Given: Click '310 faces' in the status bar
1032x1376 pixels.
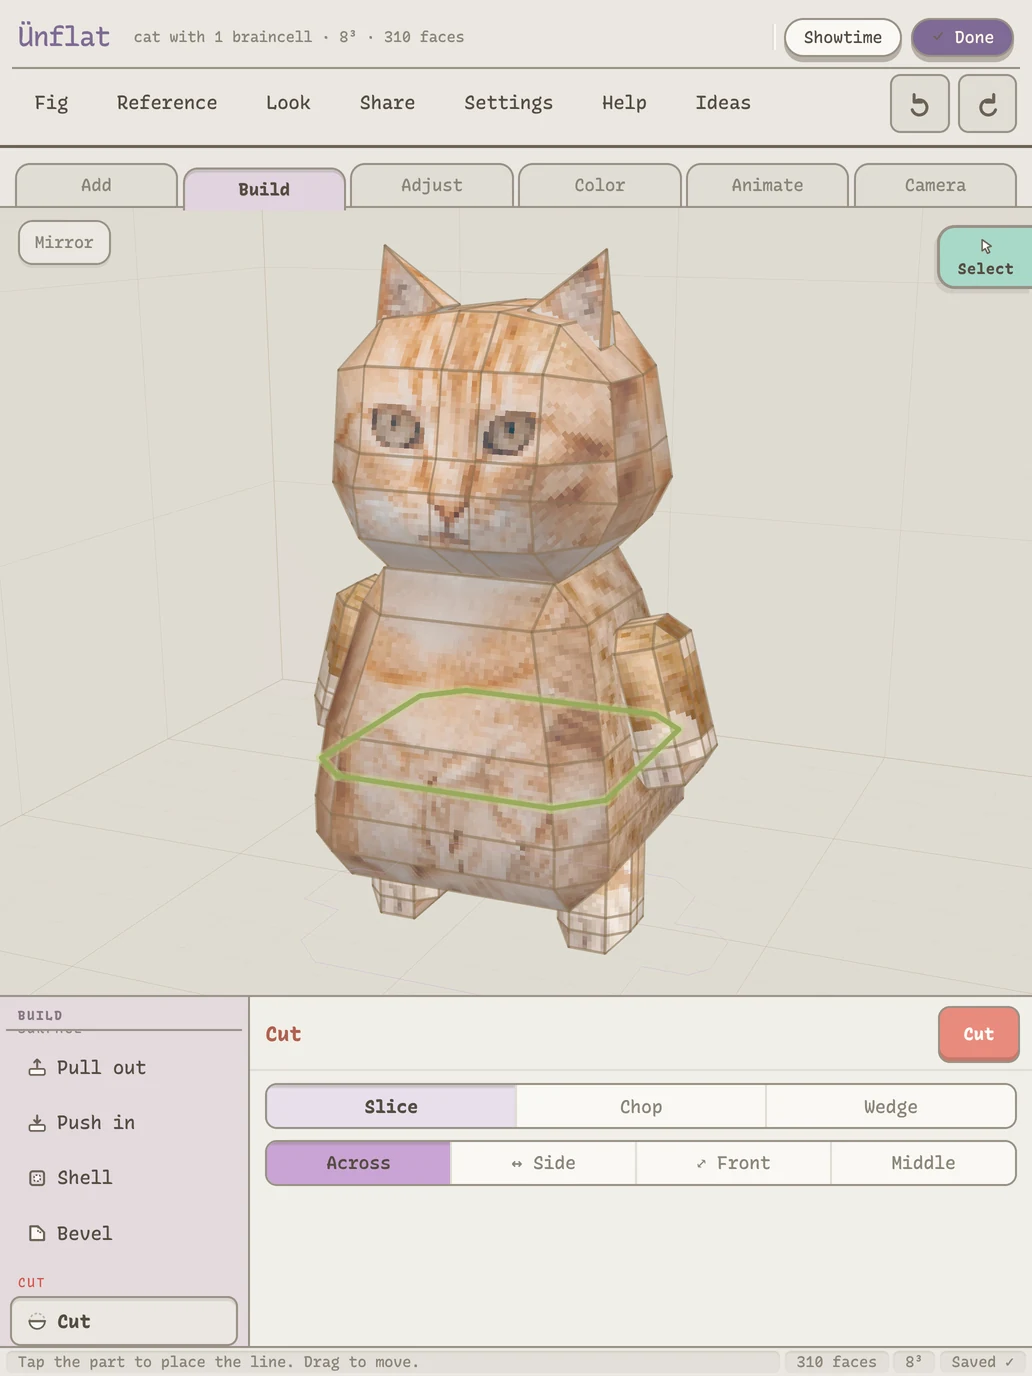Looking at the screenshot, I should pyautogui.click(x=836, y=1362).
